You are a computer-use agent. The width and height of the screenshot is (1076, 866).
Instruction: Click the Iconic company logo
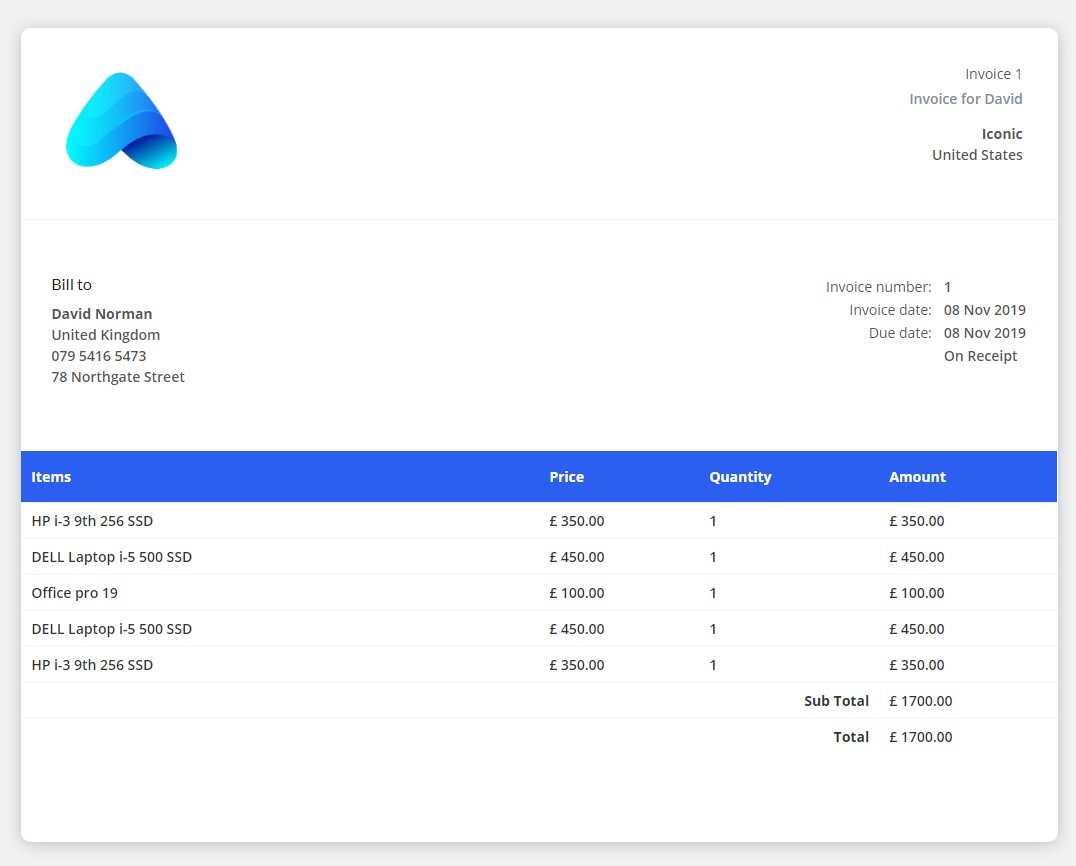click(x=120, y=120)
